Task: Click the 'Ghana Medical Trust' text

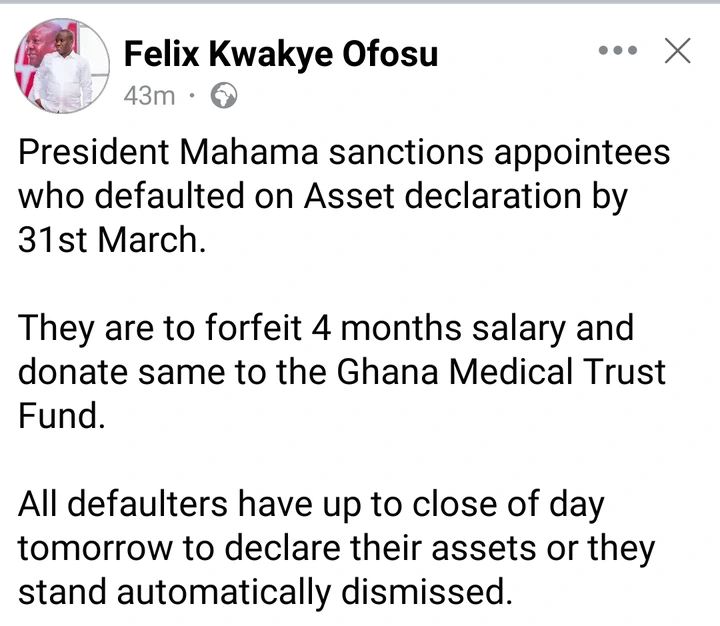Action: pyautogui.click(x=501, y=372)
